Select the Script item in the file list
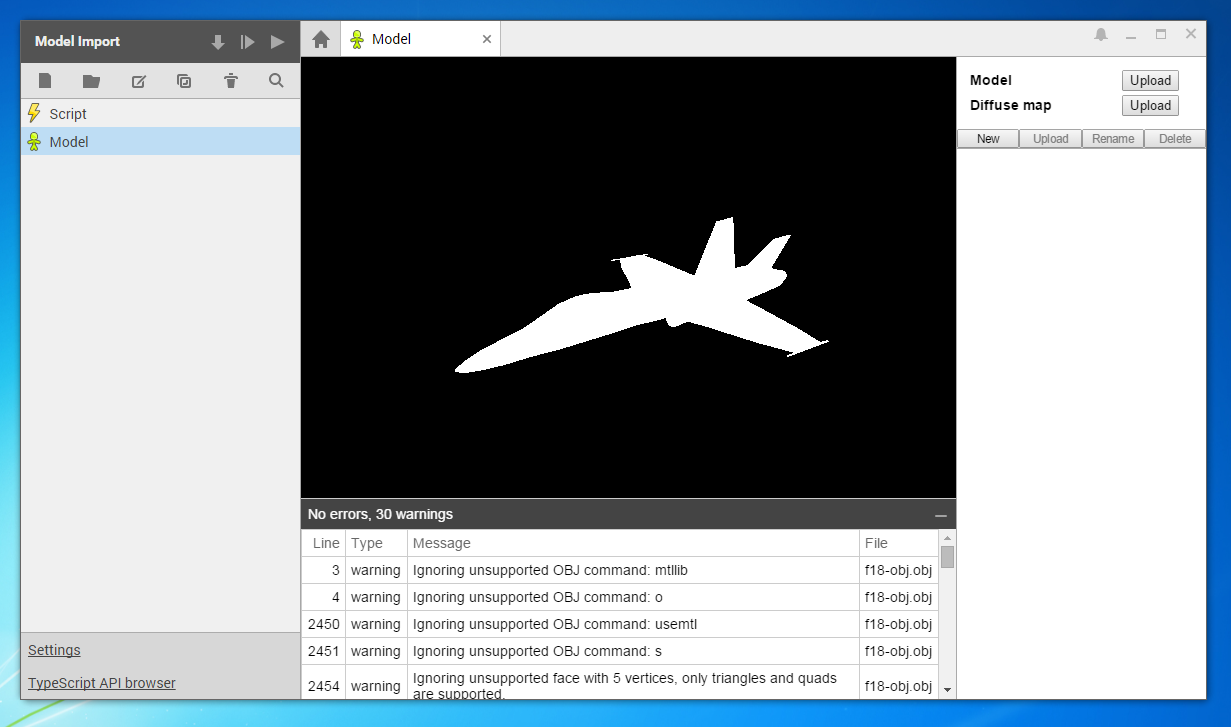This screenshot has height=727, width=1231. (x=160, y=113)
